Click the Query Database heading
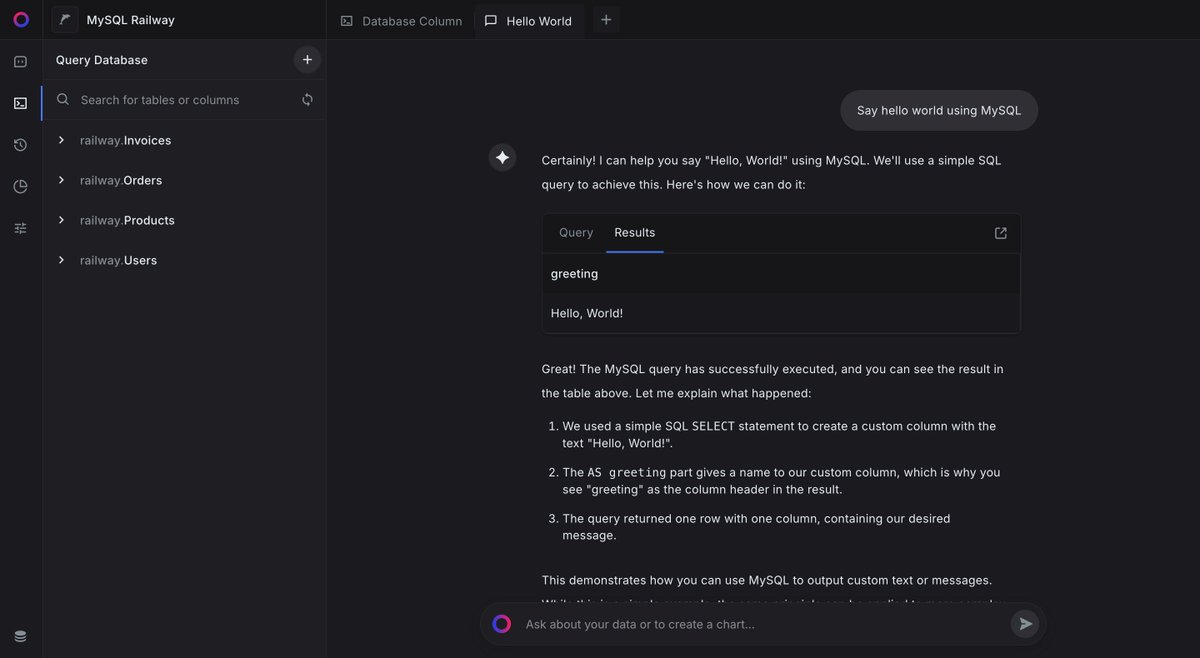Viewport: 1200px width, 658px height. pyautogui.click(x=102, y=60)
